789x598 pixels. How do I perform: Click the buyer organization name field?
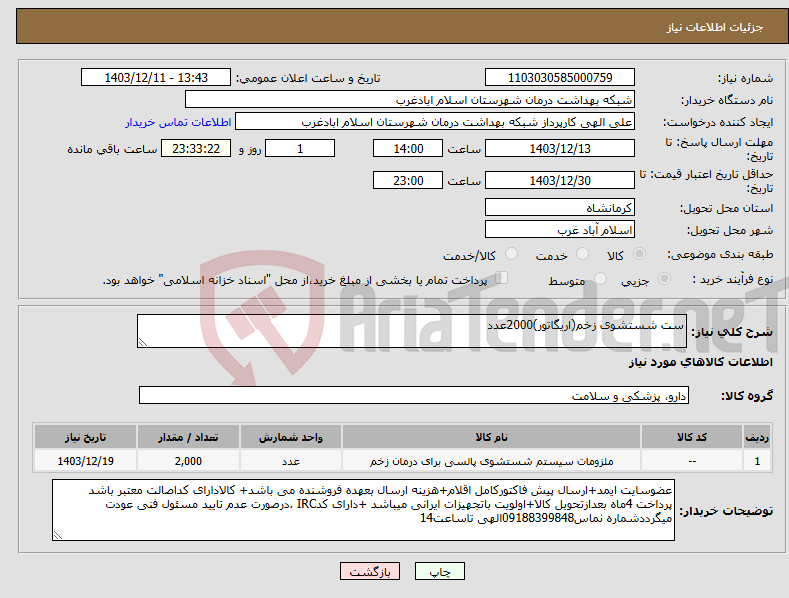click(410, 100)
